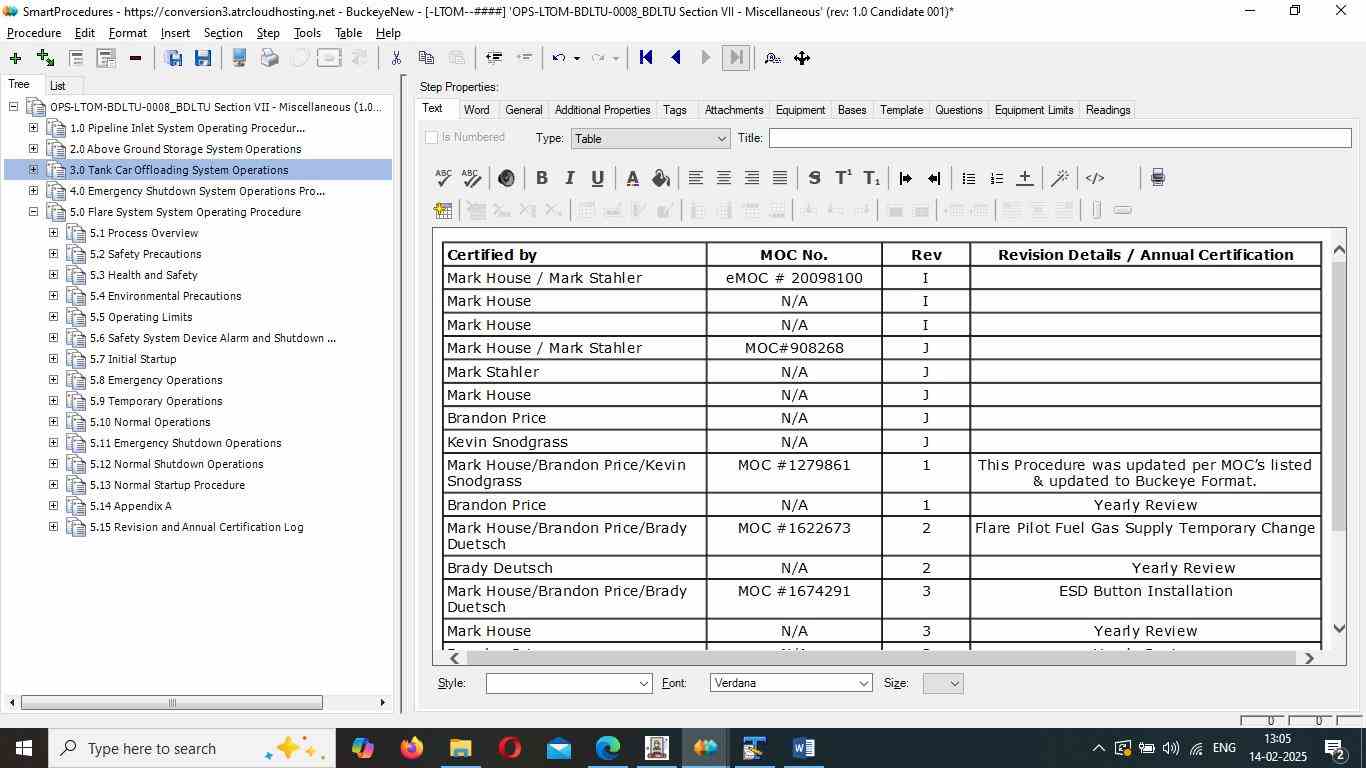Expand 5.7 Initial Startup node
The width and height of the screenshot is (1366, 768).
point(53,359)
